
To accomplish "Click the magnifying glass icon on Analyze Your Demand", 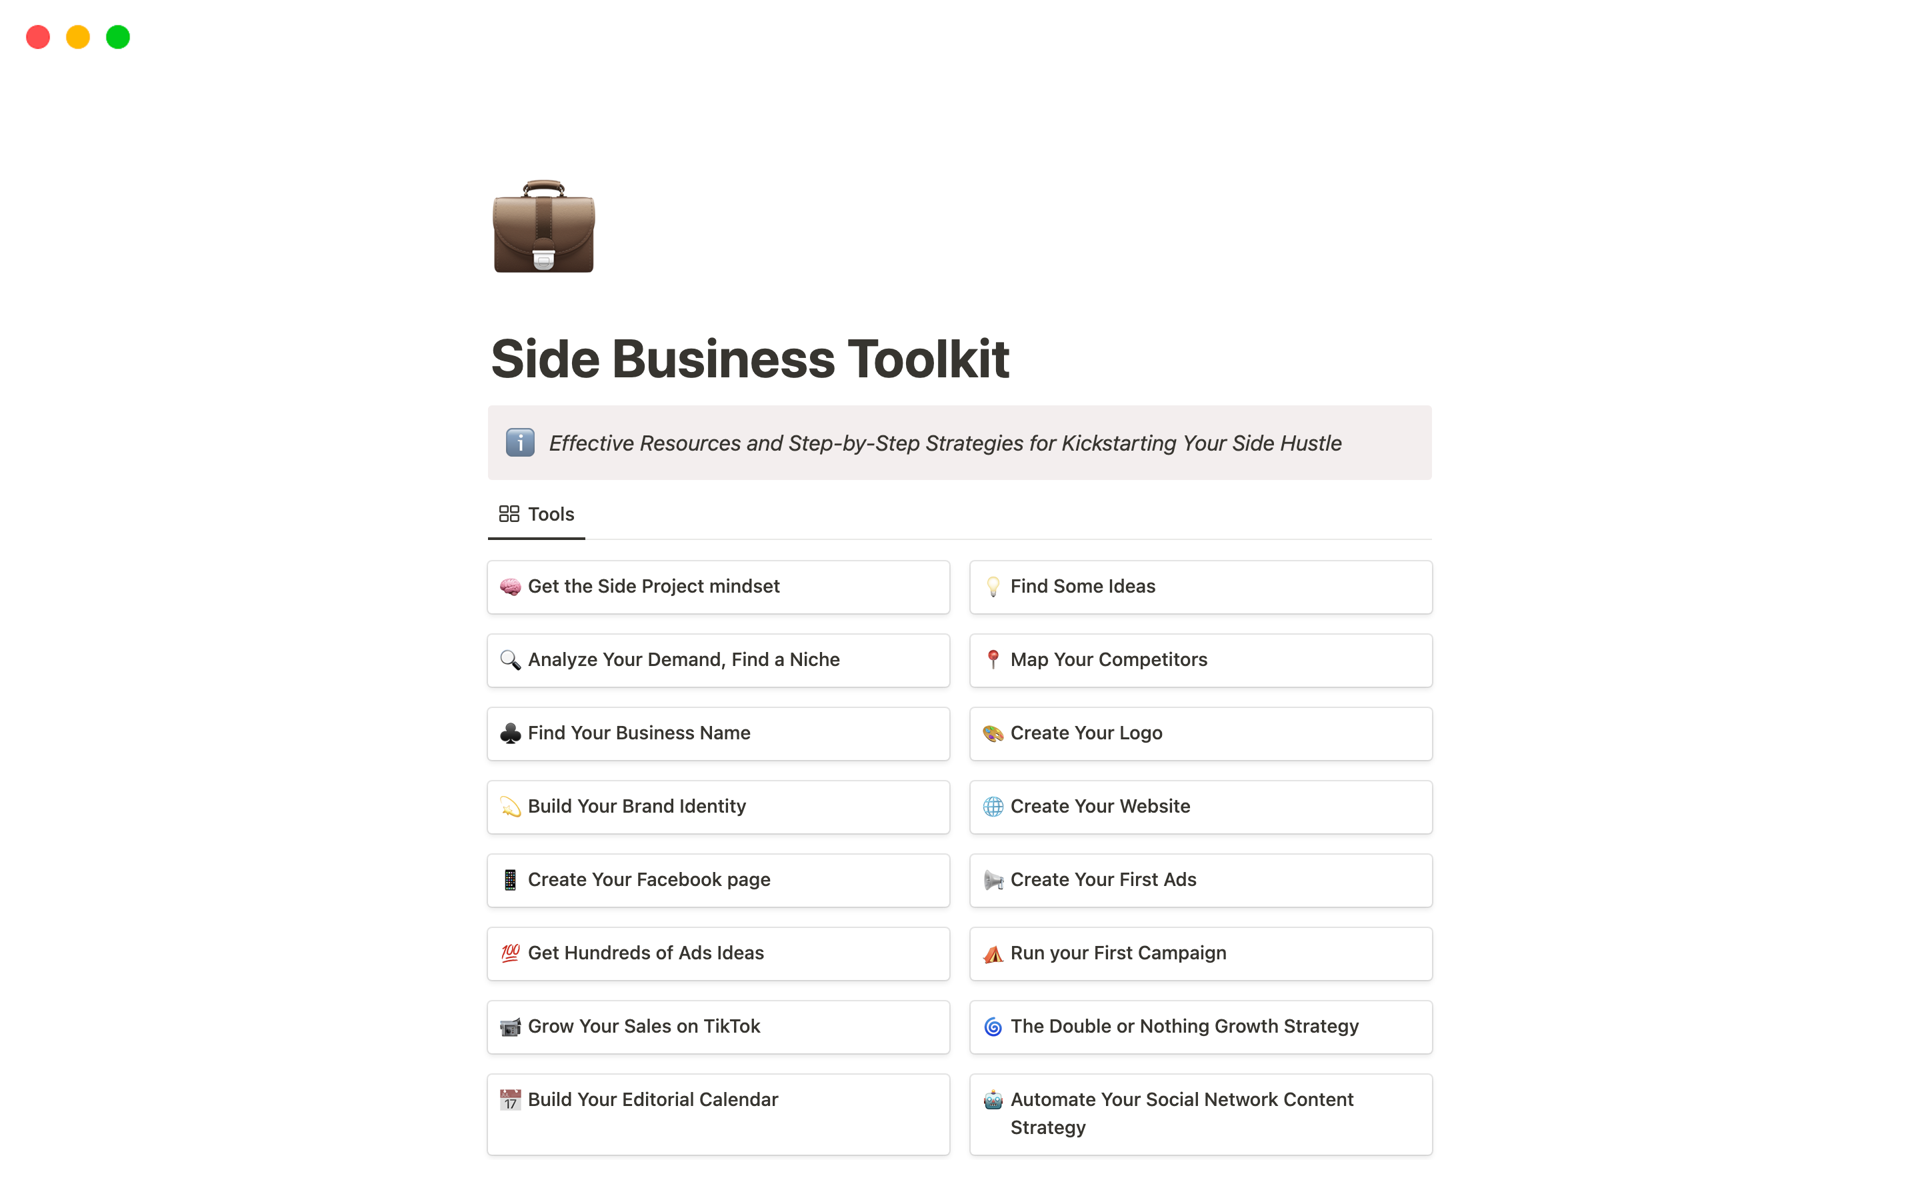I will pos(510,660).
